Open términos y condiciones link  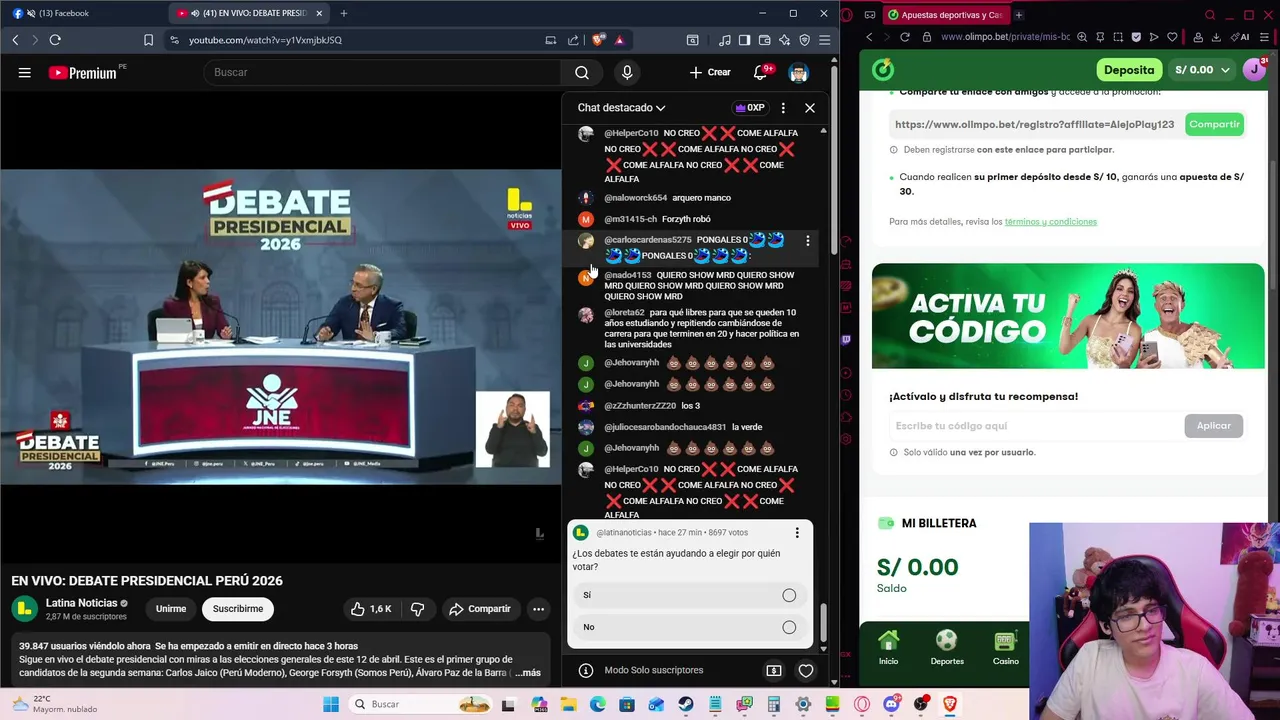(1051, 222)
